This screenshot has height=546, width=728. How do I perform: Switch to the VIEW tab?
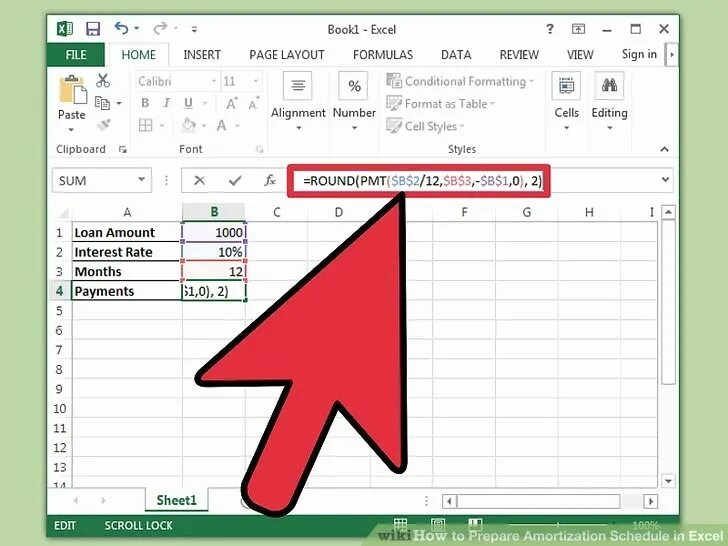580,55
